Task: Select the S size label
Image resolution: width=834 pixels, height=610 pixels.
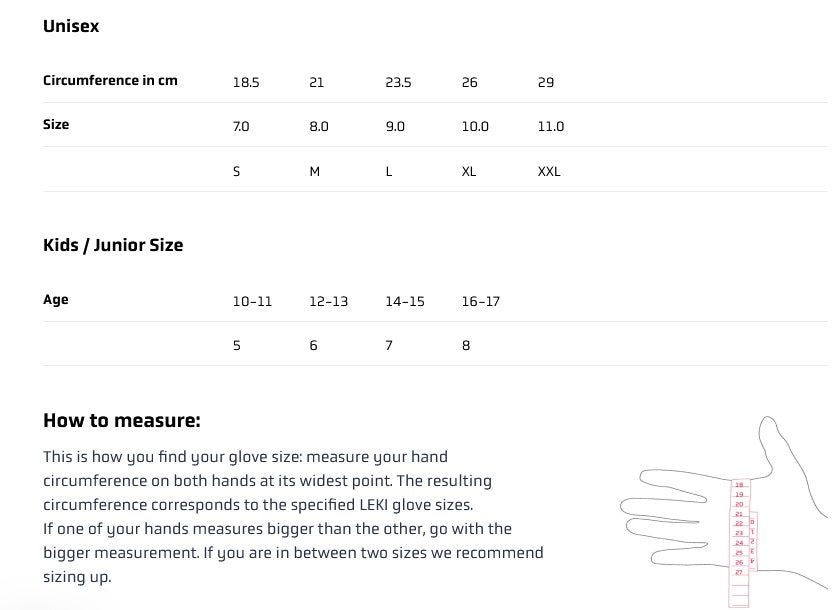Action: 236,171
